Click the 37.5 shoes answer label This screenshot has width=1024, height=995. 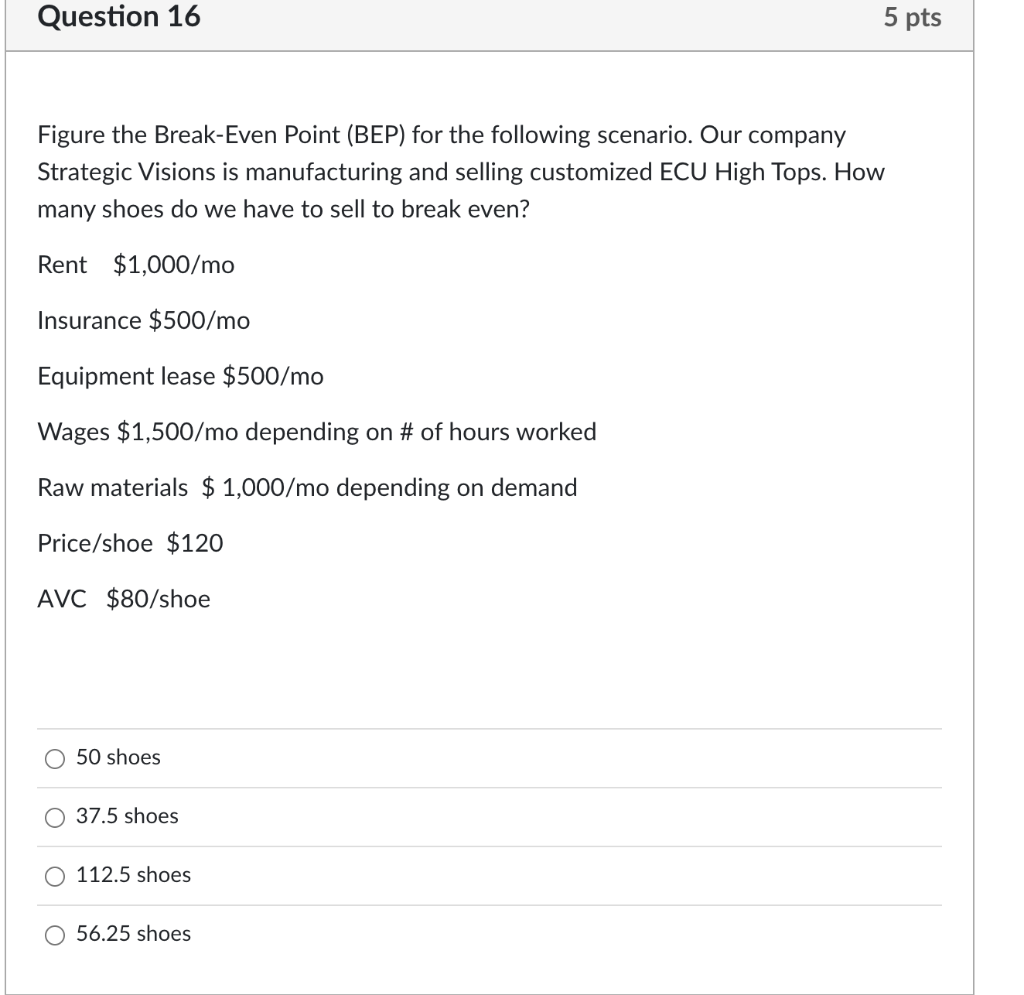[125, 817]
